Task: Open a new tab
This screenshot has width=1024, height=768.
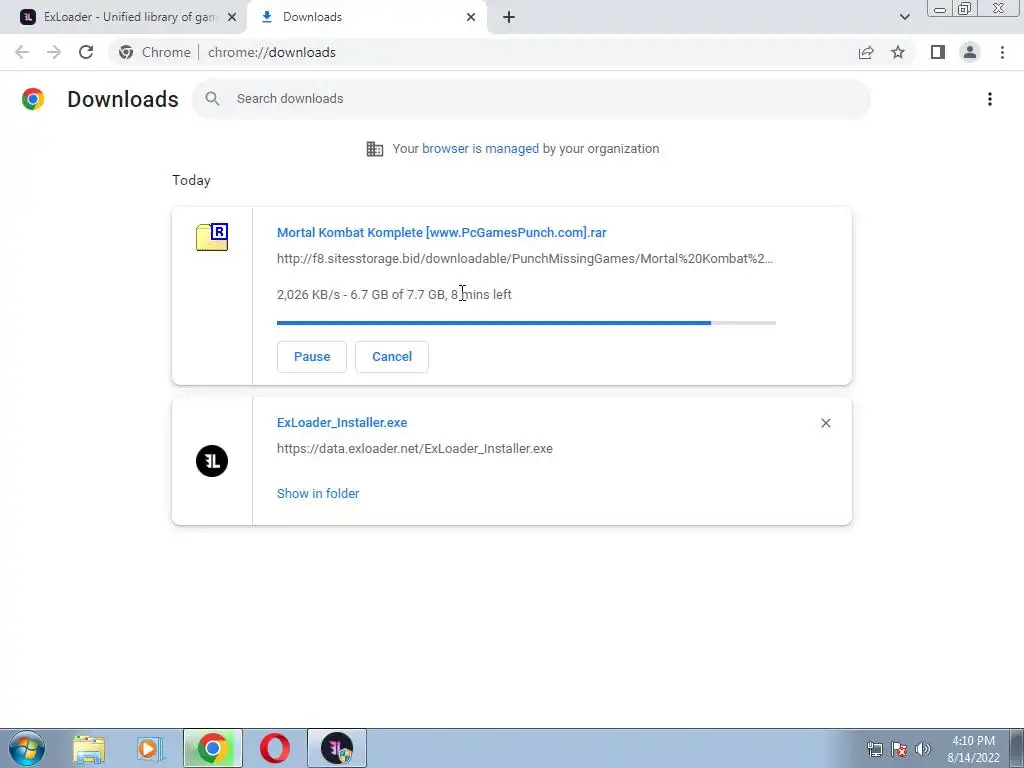Action: coord(509,17)
